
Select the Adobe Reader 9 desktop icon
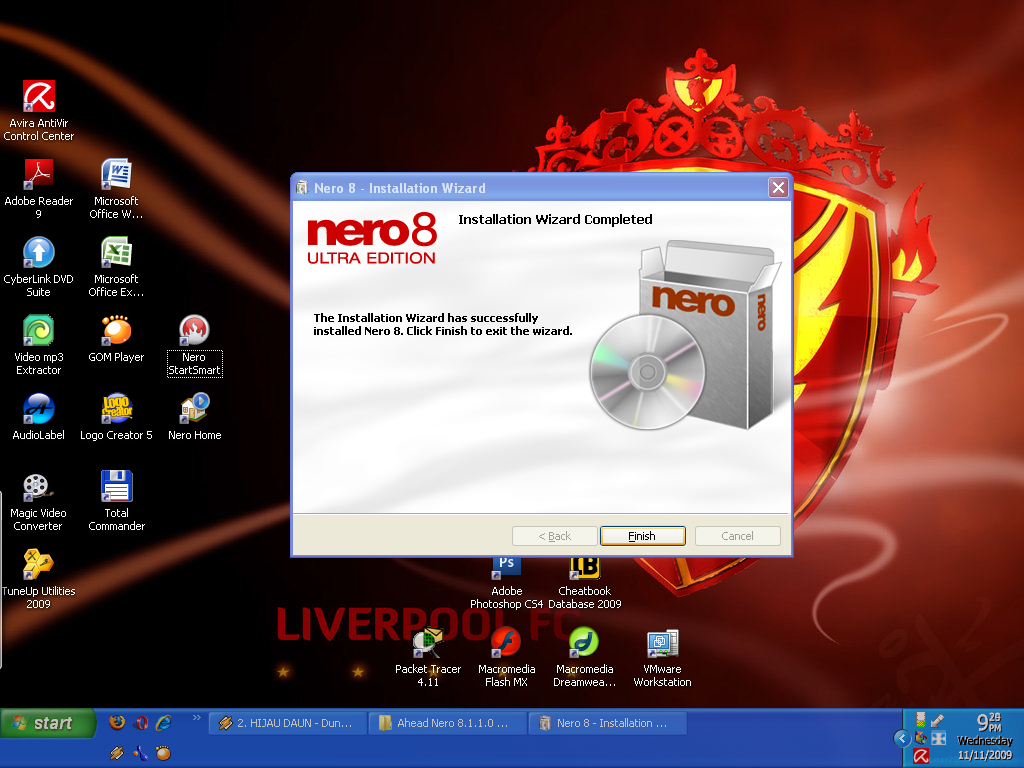point(39,189)
